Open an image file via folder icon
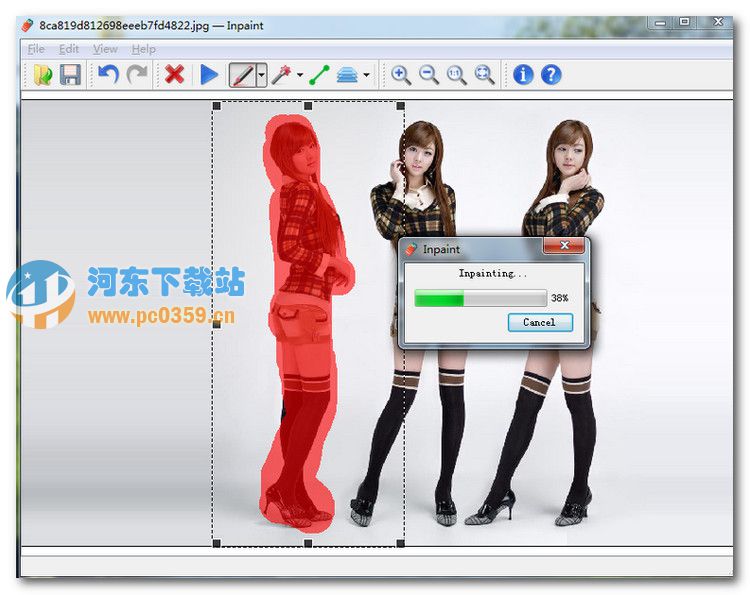Viewport: 750px width, 595px height. point(43,75)
